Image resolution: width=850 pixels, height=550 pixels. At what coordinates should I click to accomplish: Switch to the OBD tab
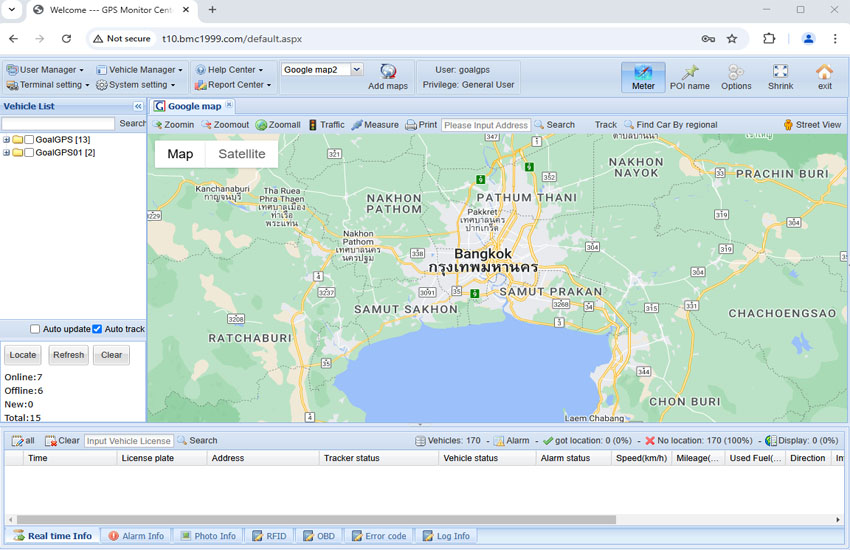pyautogui.click(x=320, y=536)
